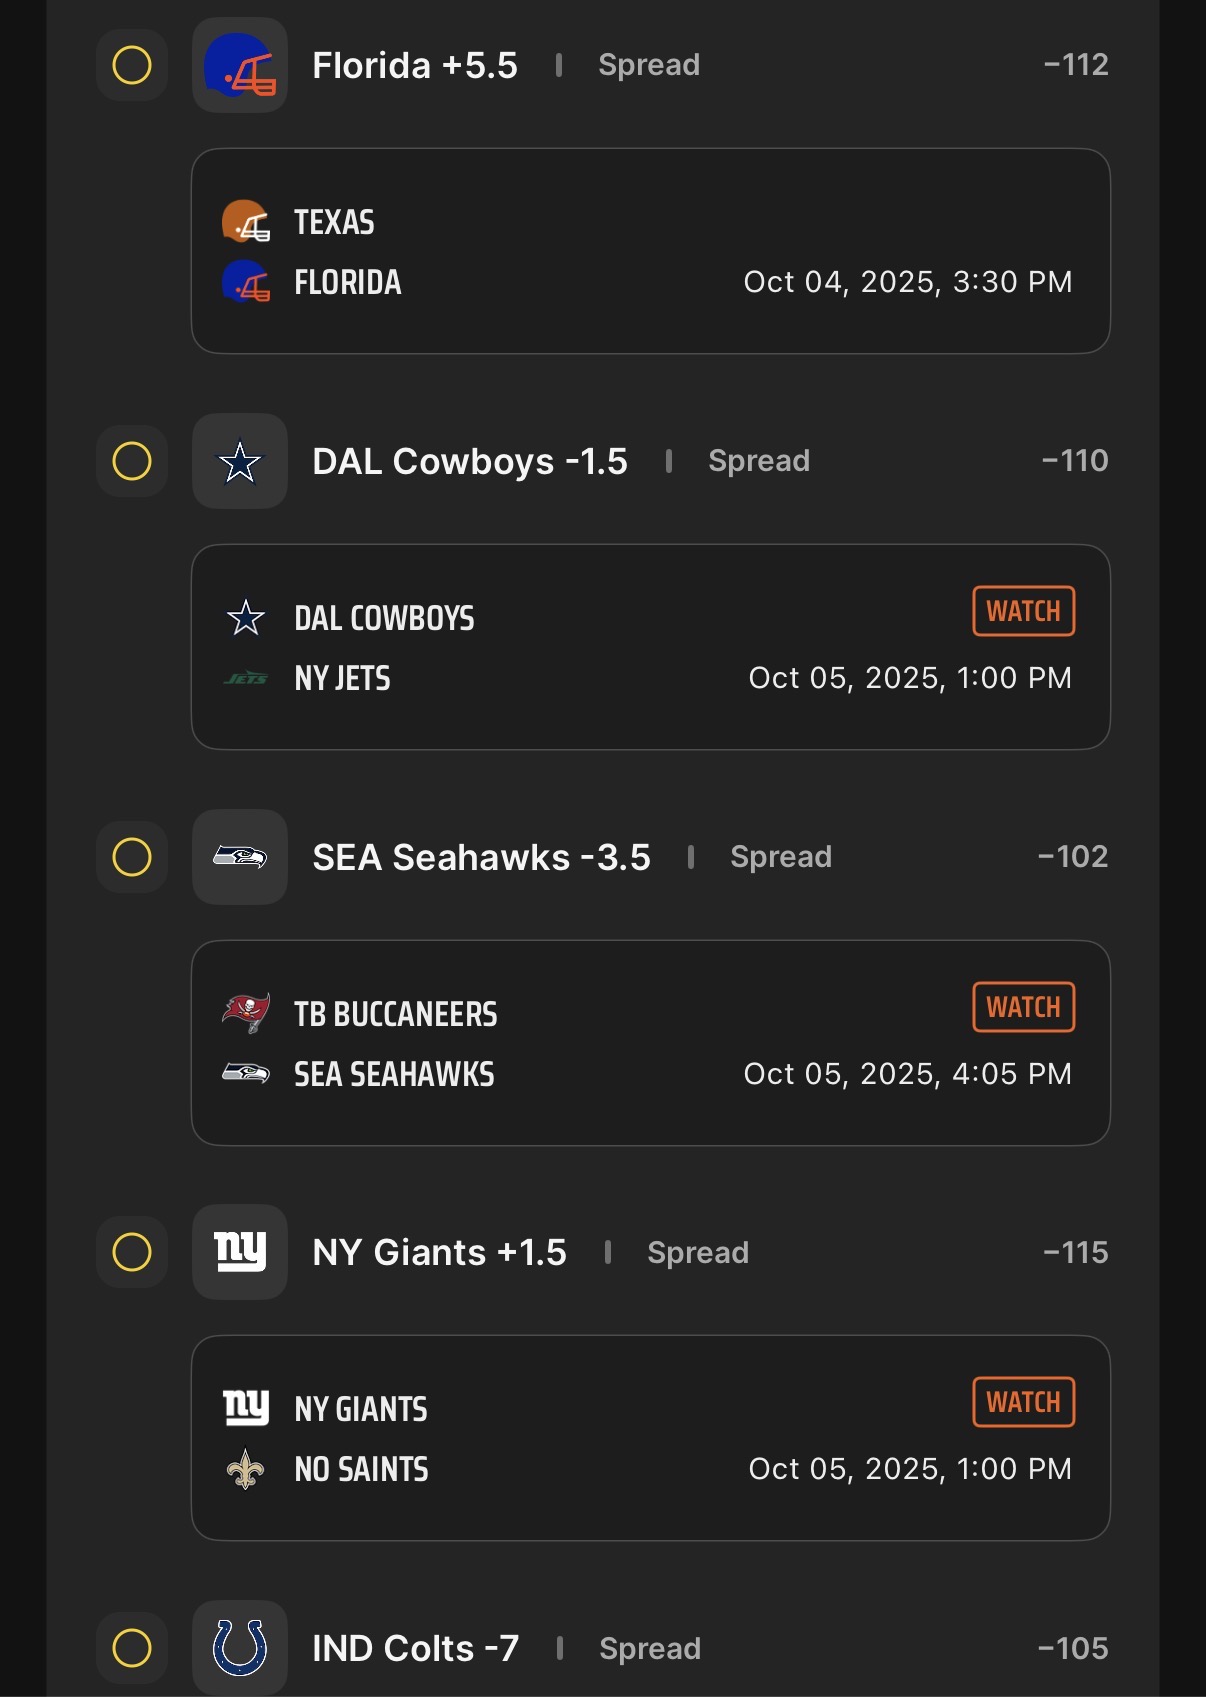Image resolution: width=1206 pixels, height=1697 pixels.
Task: Toggle the IND Colts -7 selection circle
Action: (132, 1648)
